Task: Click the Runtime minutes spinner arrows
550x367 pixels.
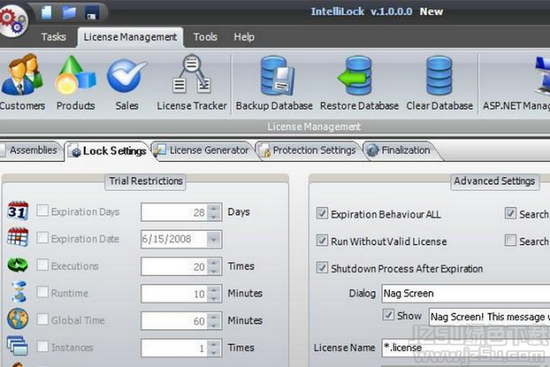Action: 213,294
